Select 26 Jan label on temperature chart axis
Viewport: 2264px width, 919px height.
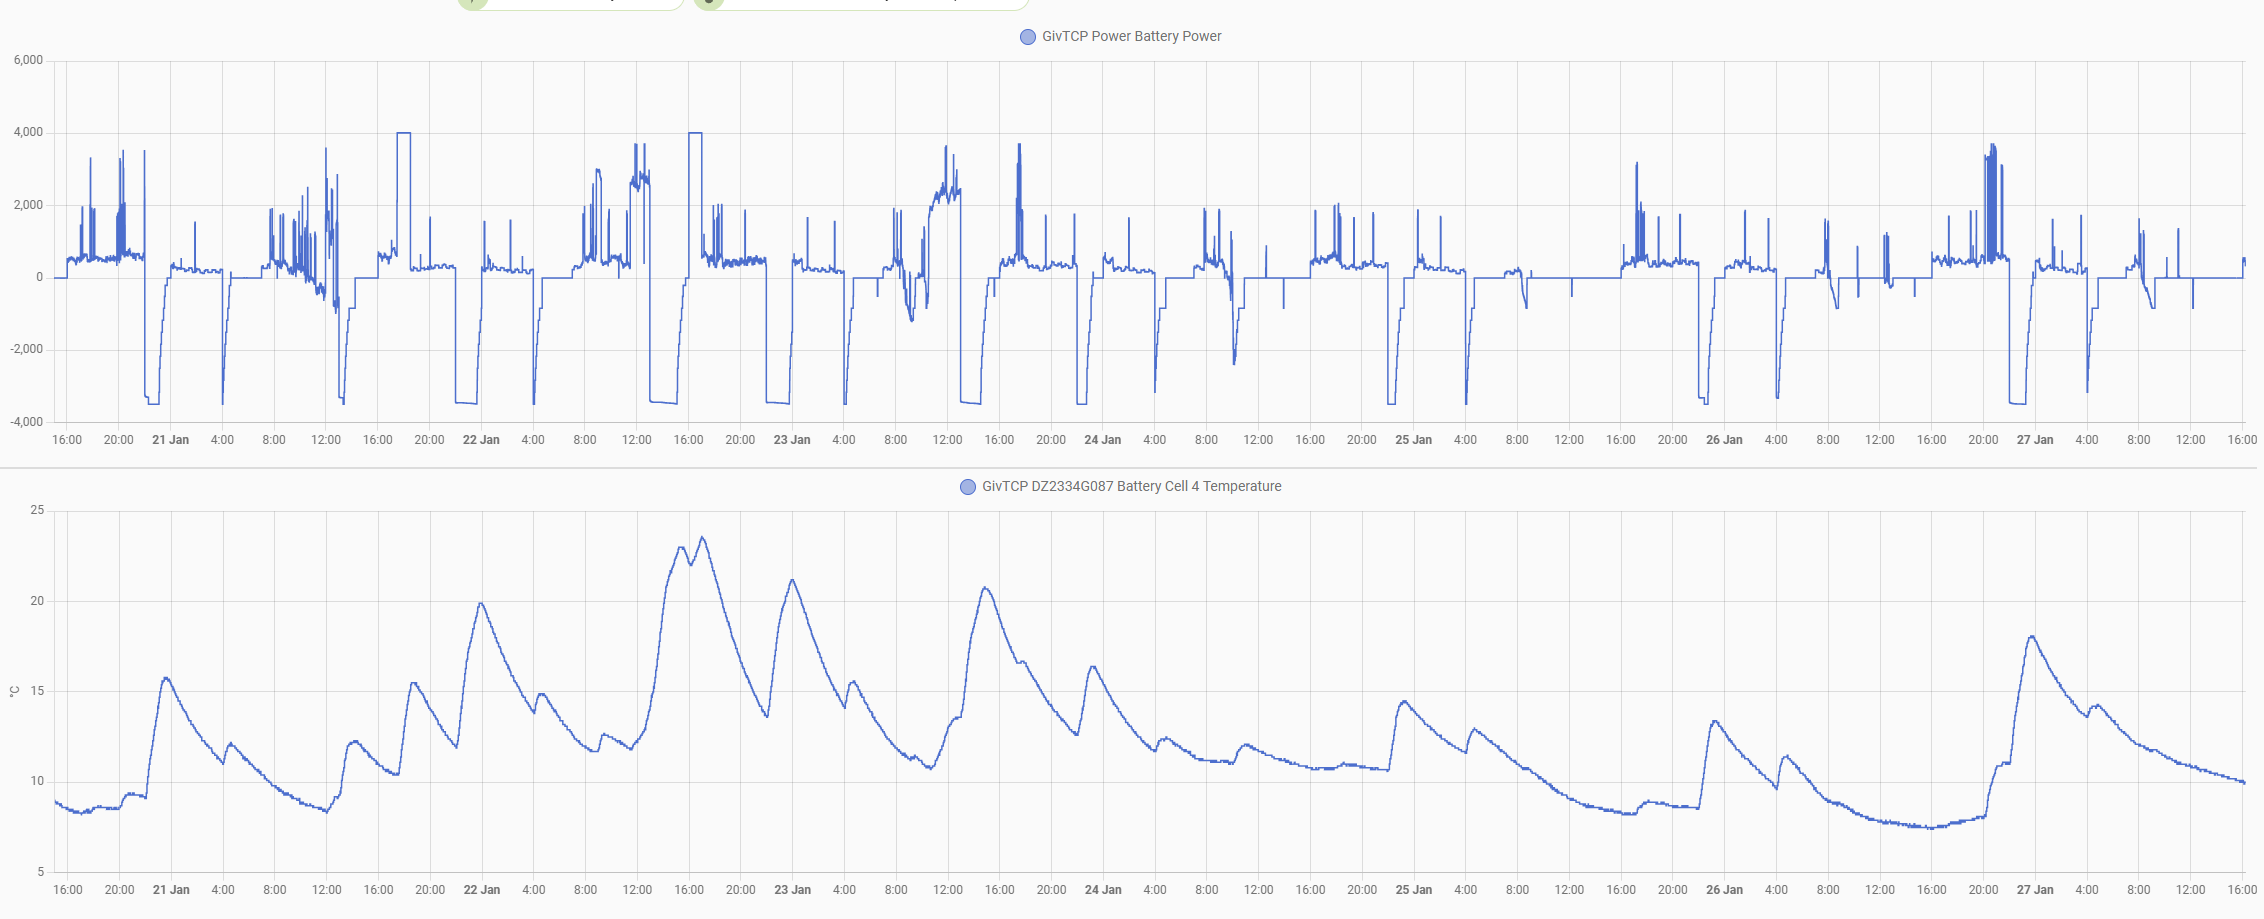tap(1724, 890)
